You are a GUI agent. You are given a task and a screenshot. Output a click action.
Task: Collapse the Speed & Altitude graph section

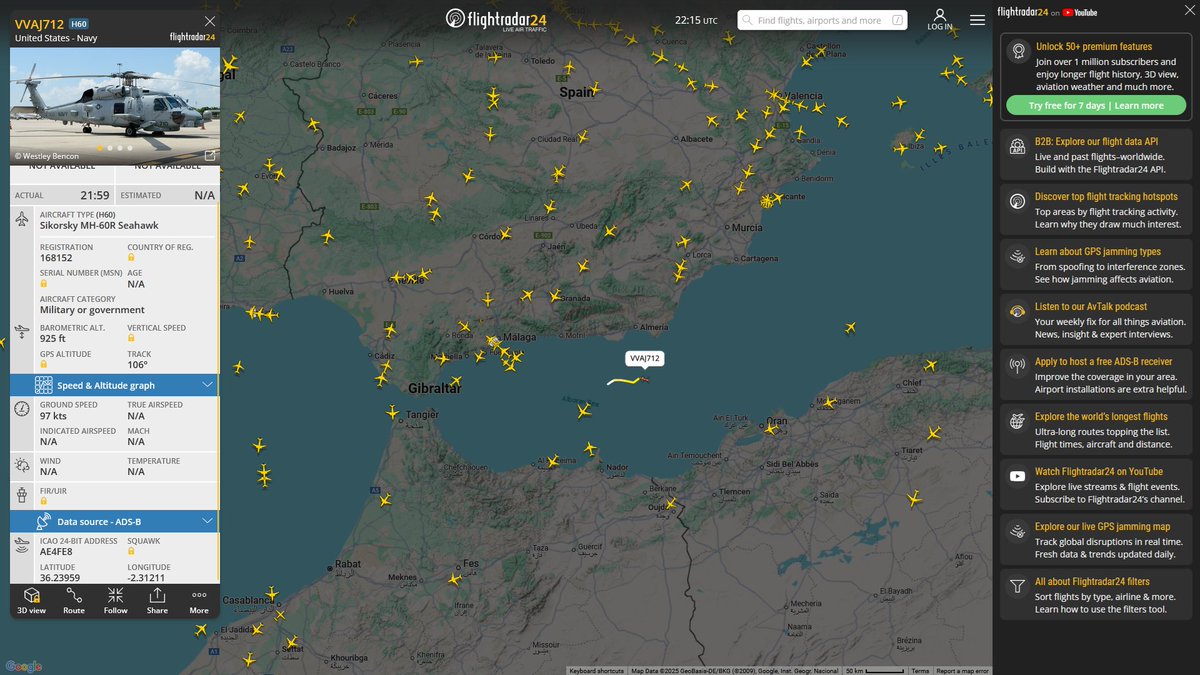tap(208, 385)
